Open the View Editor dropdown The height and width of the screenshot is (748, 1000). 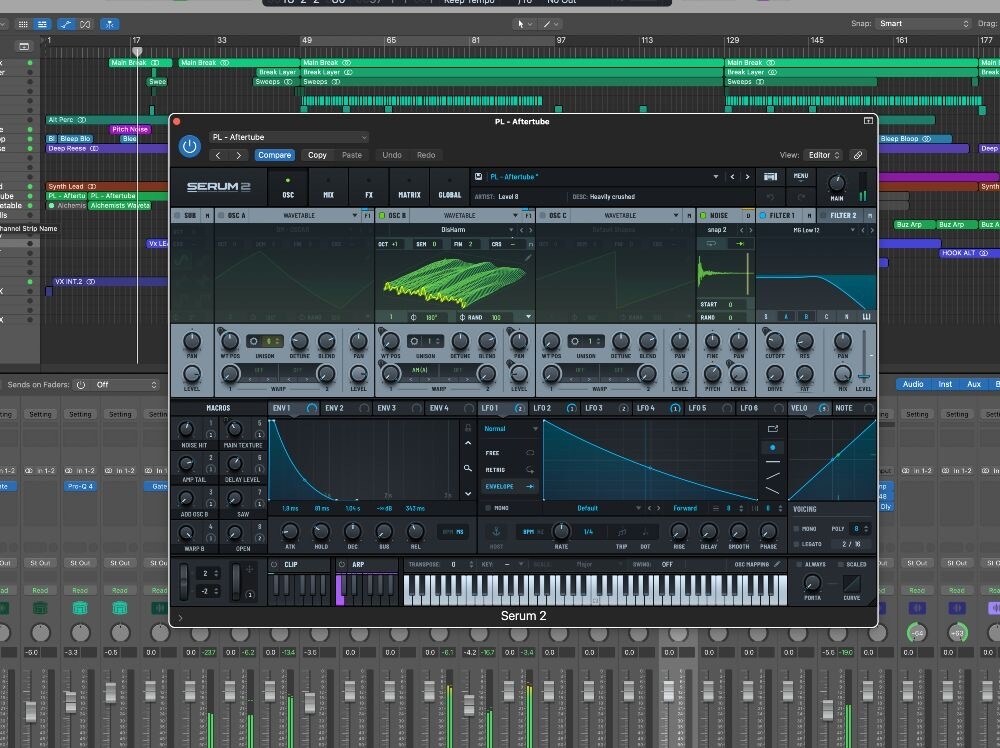pos(823,155)
